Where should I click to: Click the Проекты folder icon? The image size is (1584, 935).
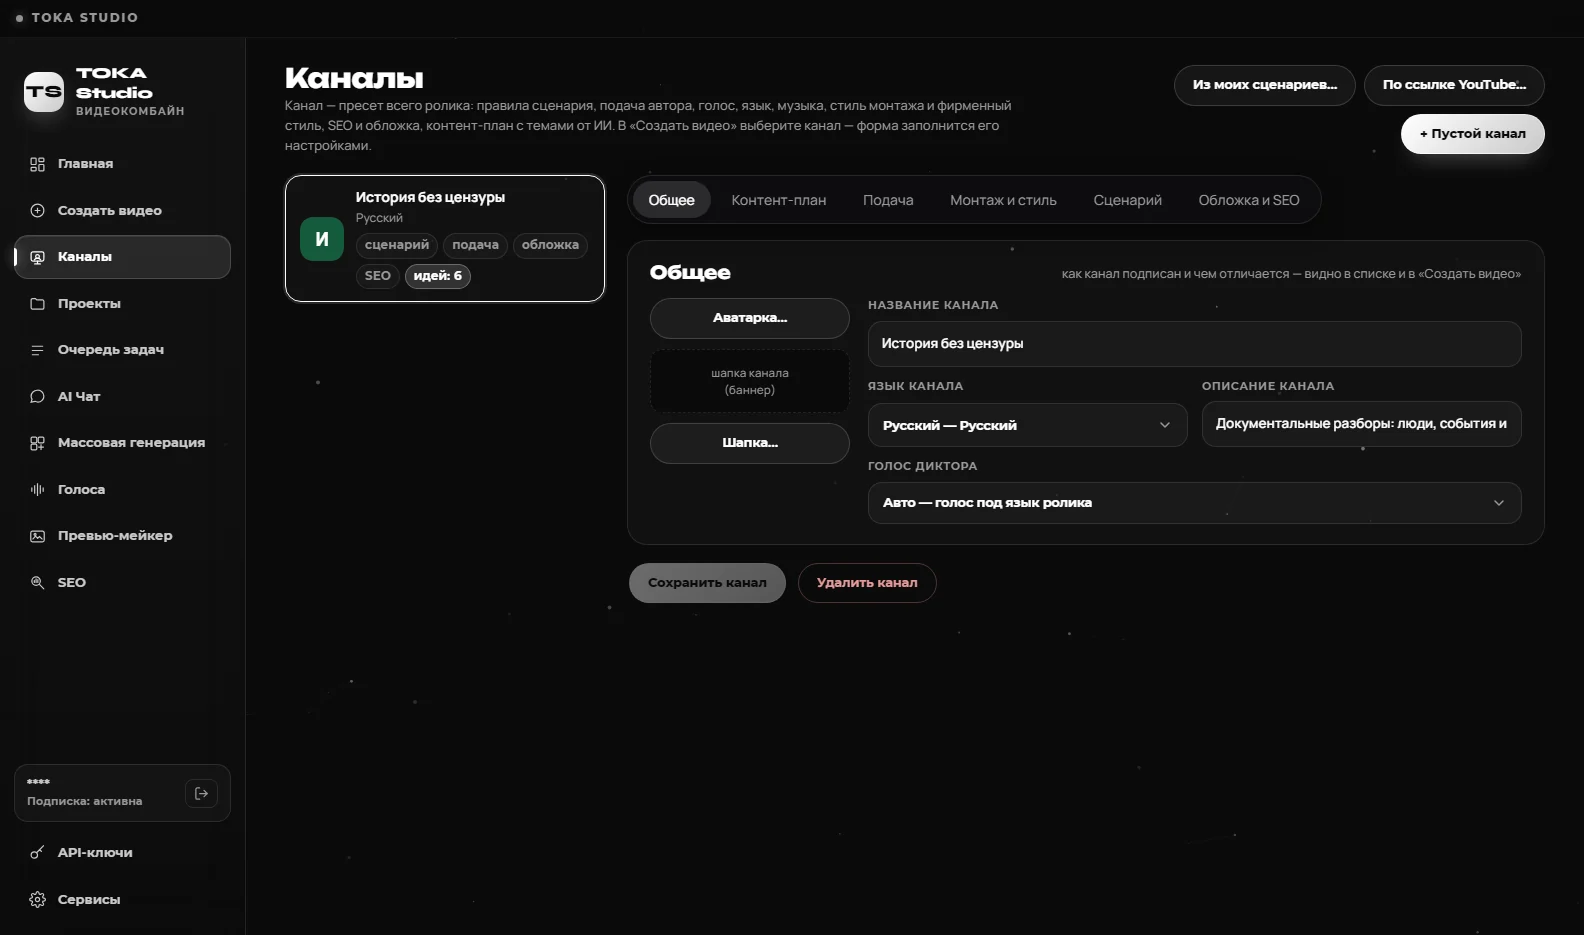pyautogui.click(x=37, y=304)
